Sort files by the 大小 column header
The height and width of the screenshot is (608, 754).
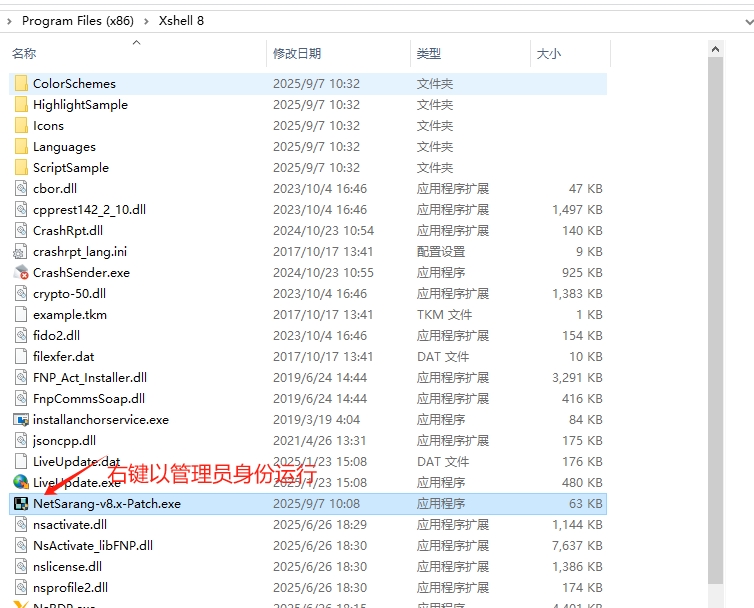[x=549, y=53]
